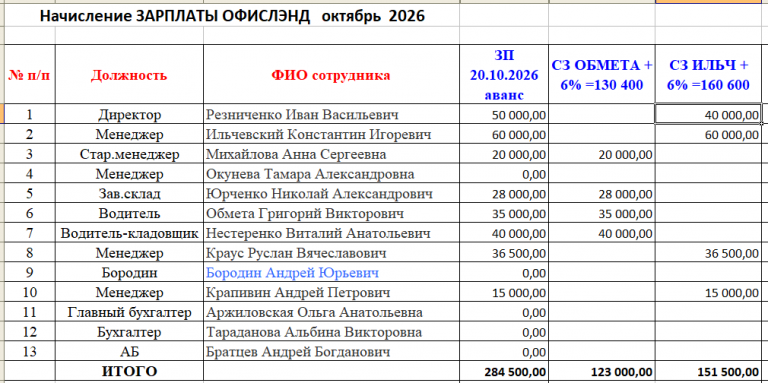Click the 60 000,00 advance for Ильчевский
The image size is (768, 383).
coord(504,134)
